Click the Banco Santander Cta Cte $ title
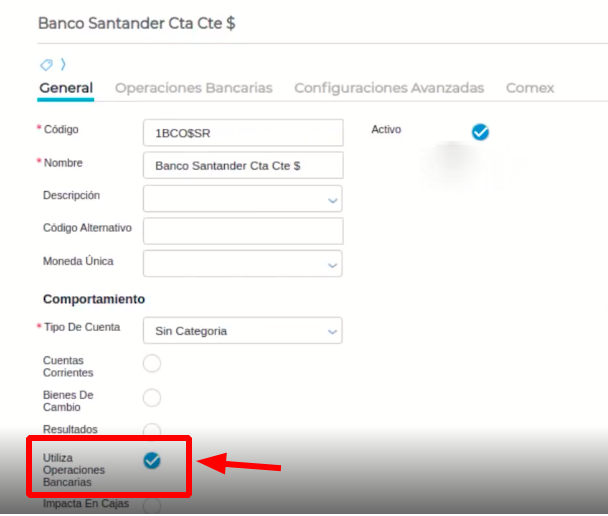608x516 pixels. click(x=137, y=22)
